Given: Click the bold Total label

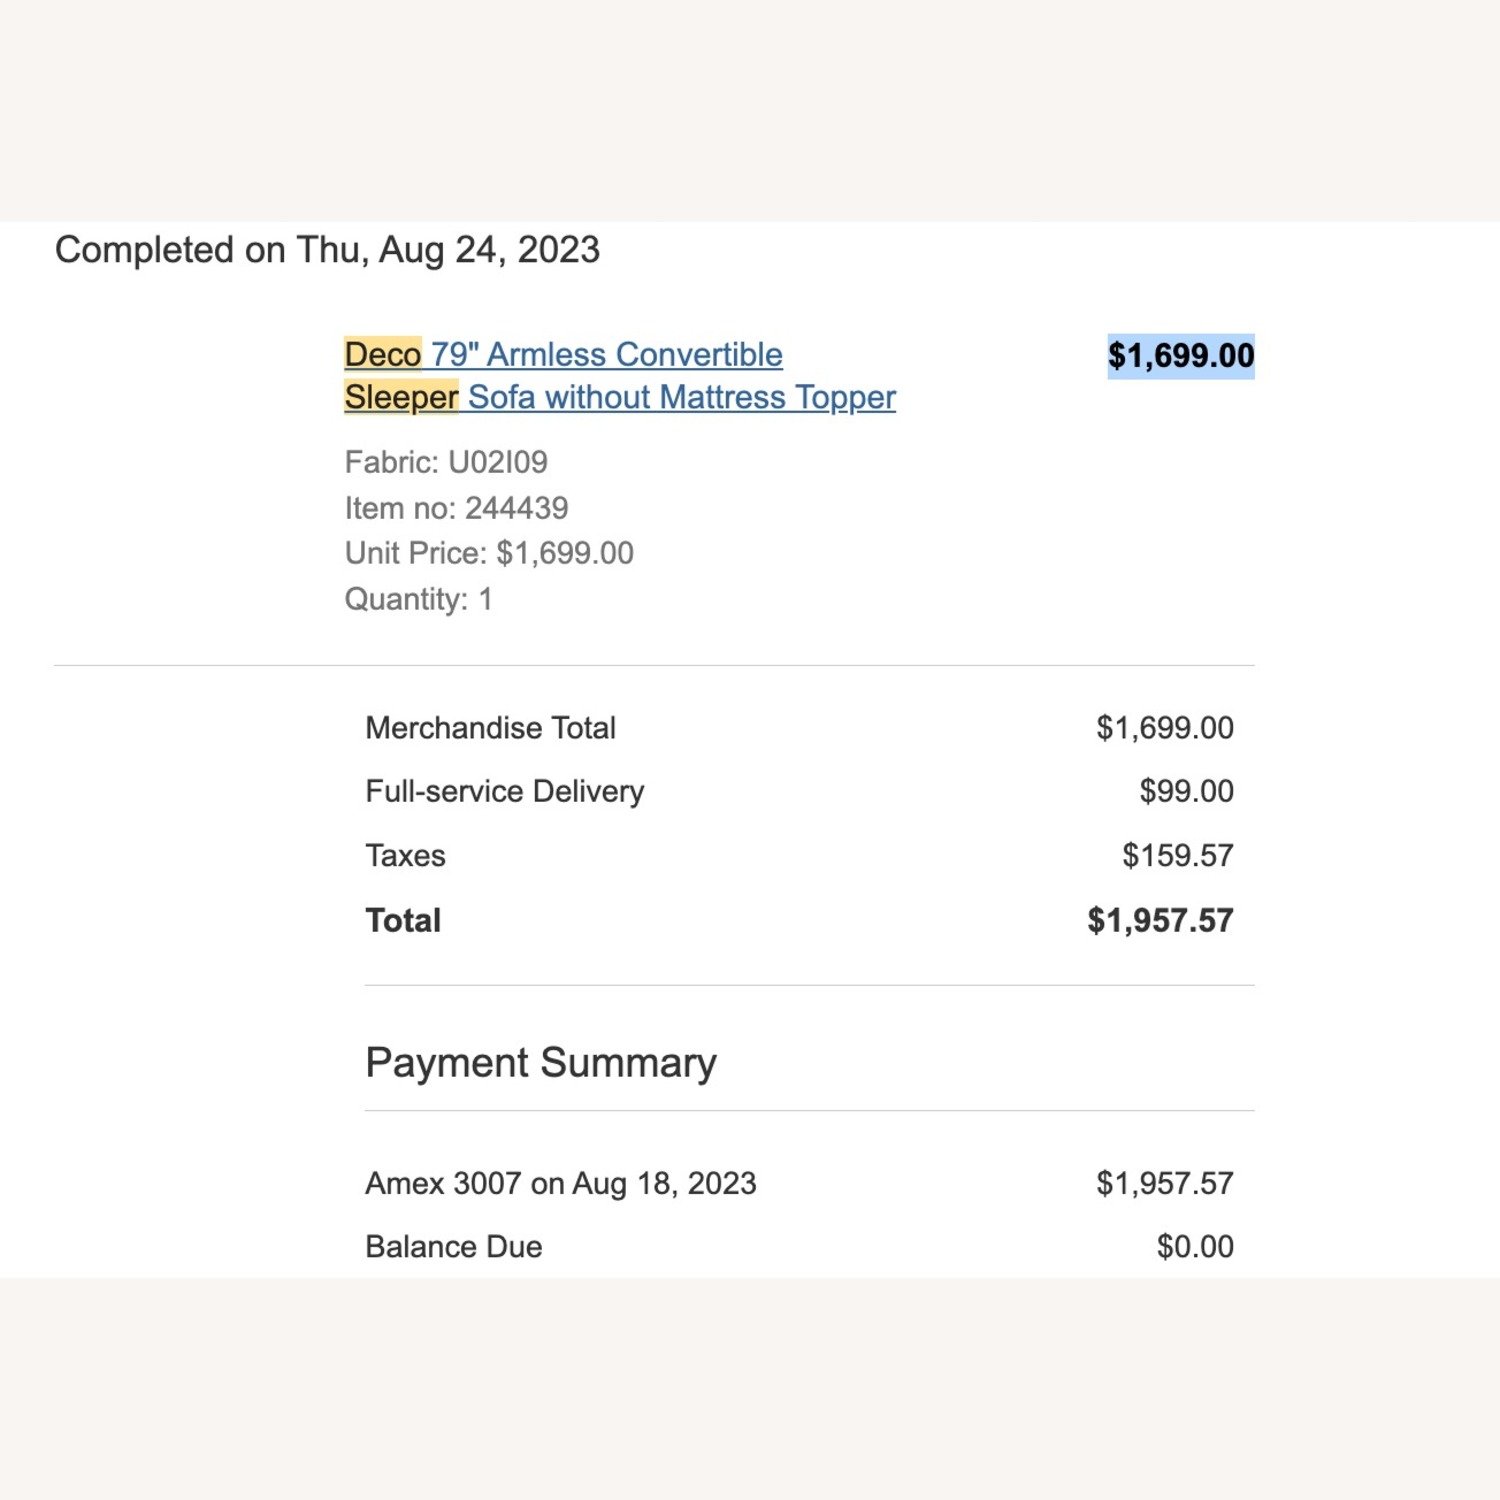Looking at the screenshot, I should 403,920.
